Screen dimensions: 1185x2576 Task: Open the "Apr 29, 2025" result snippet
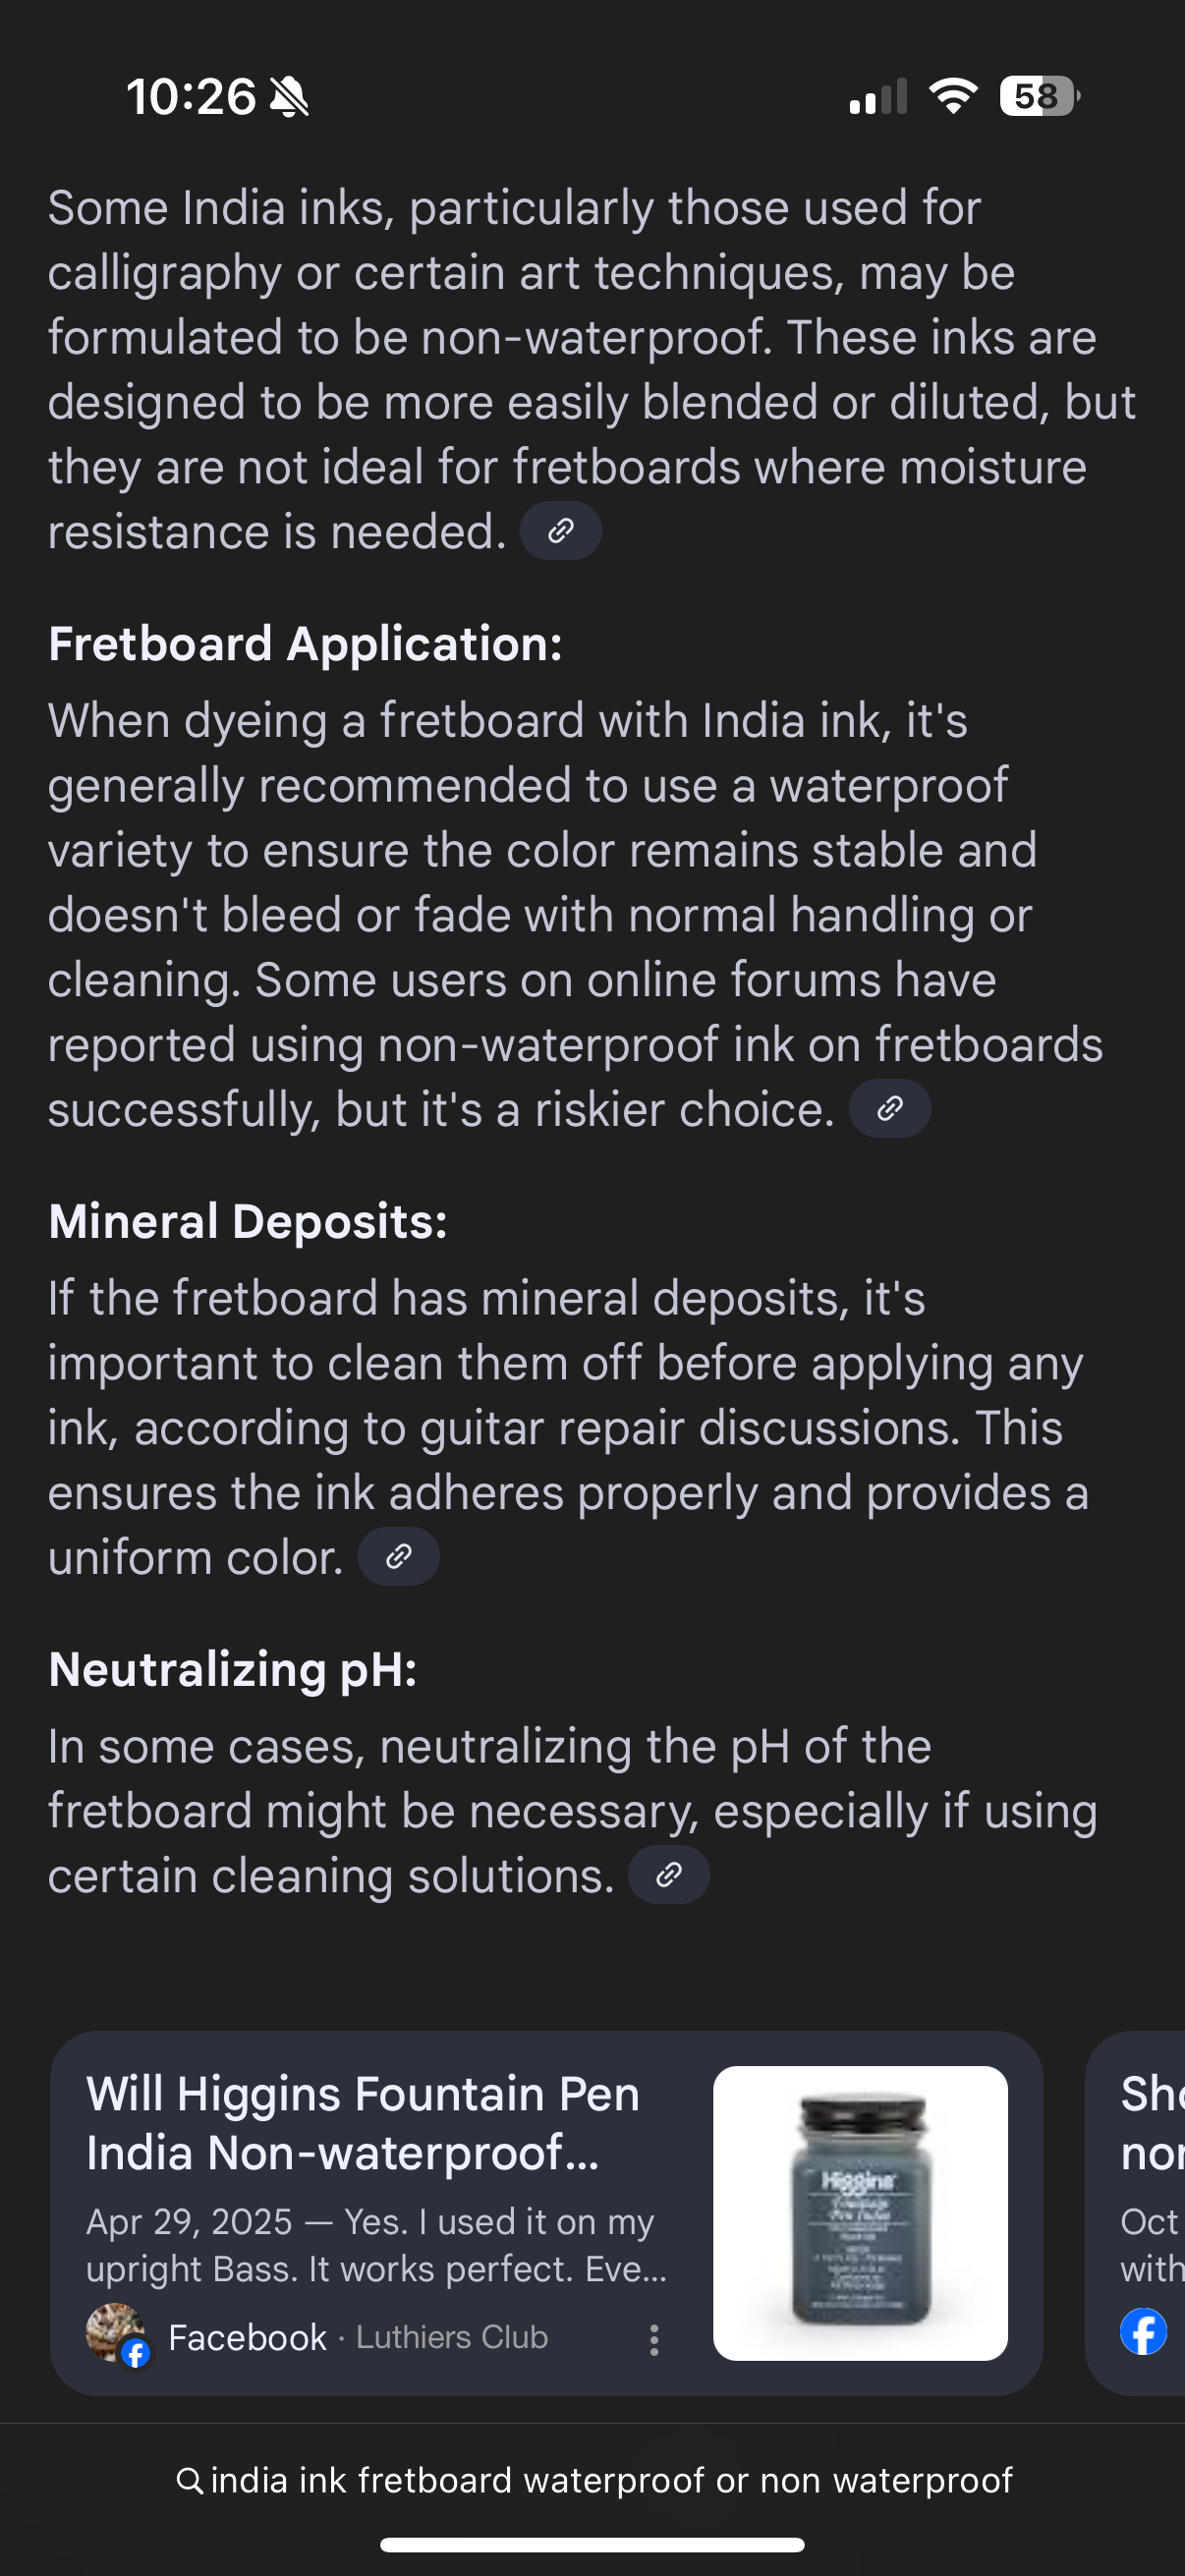[x=375, y=2244]
